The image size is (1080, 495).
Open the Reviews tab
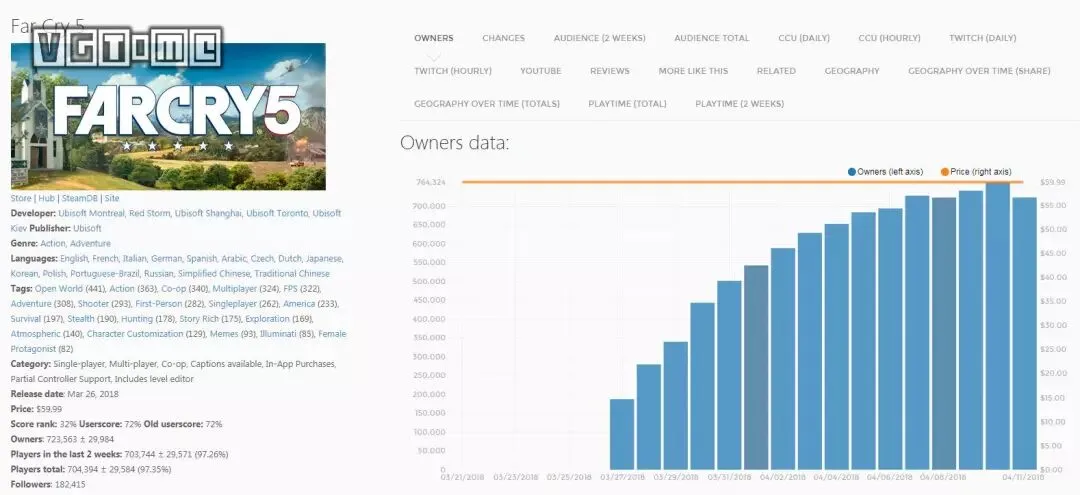click(610, 71)
